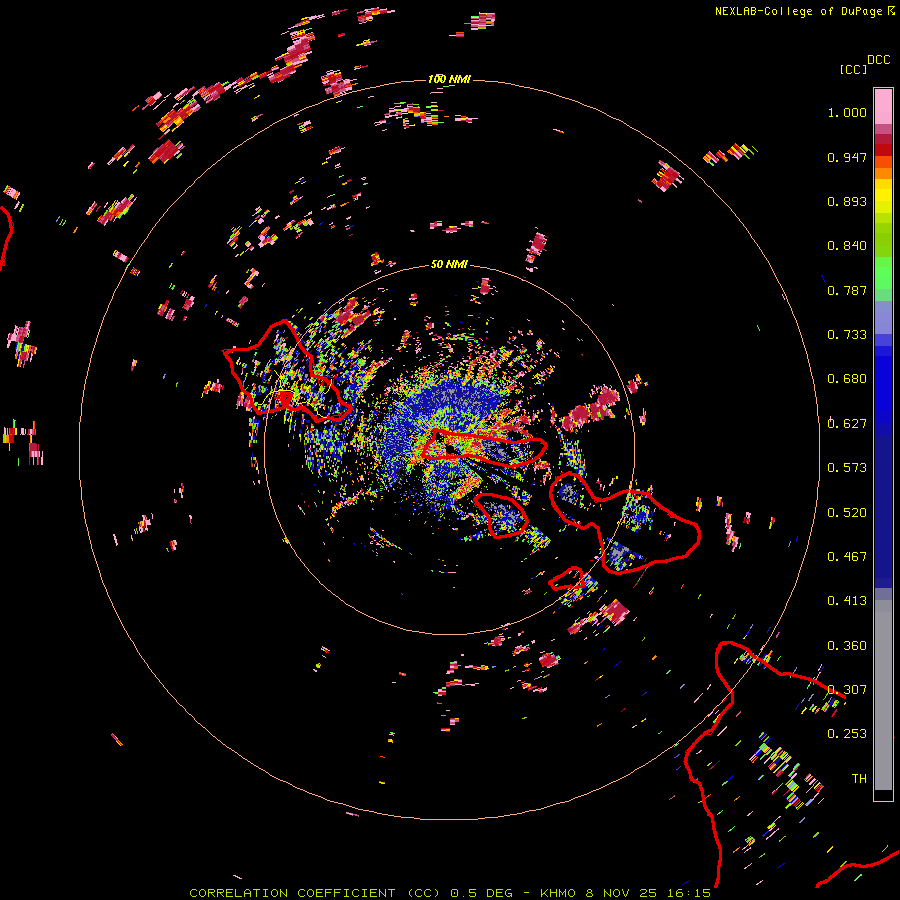Click the [CC] legend unit label
Viewport: 900px width, 900px height.
pyautogui.click(x=853, y=69)
